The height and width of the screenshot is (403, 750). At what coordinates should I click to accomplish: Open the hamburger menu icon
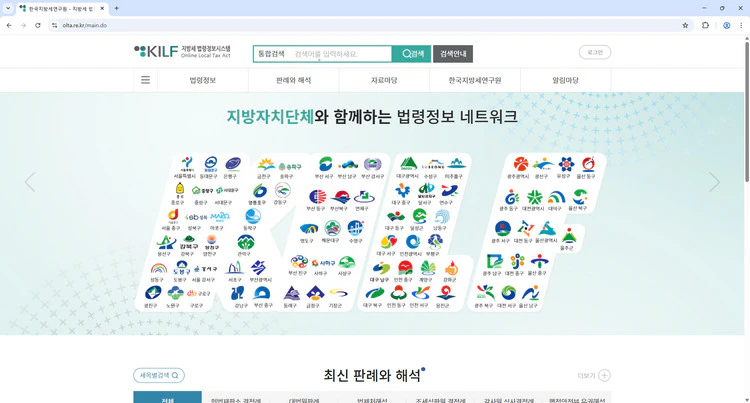point(145,80)
